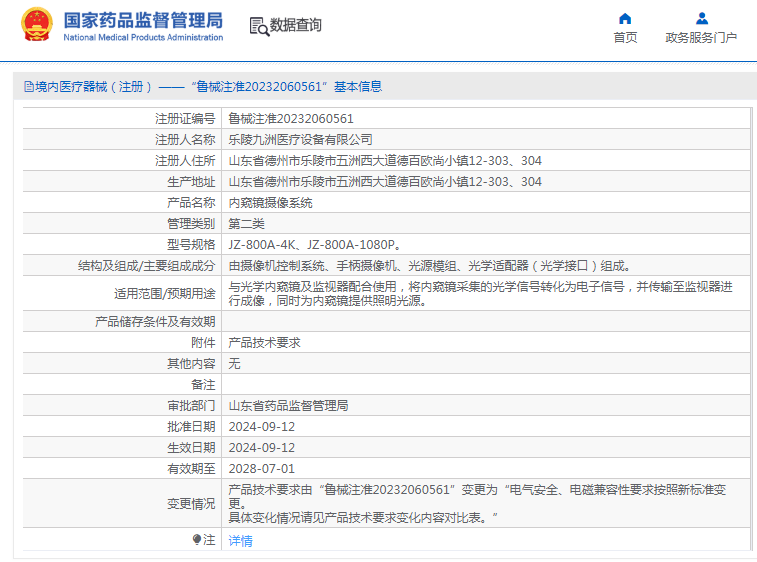Click the 产品储存条件及有效期 row label

coord(155,322)
